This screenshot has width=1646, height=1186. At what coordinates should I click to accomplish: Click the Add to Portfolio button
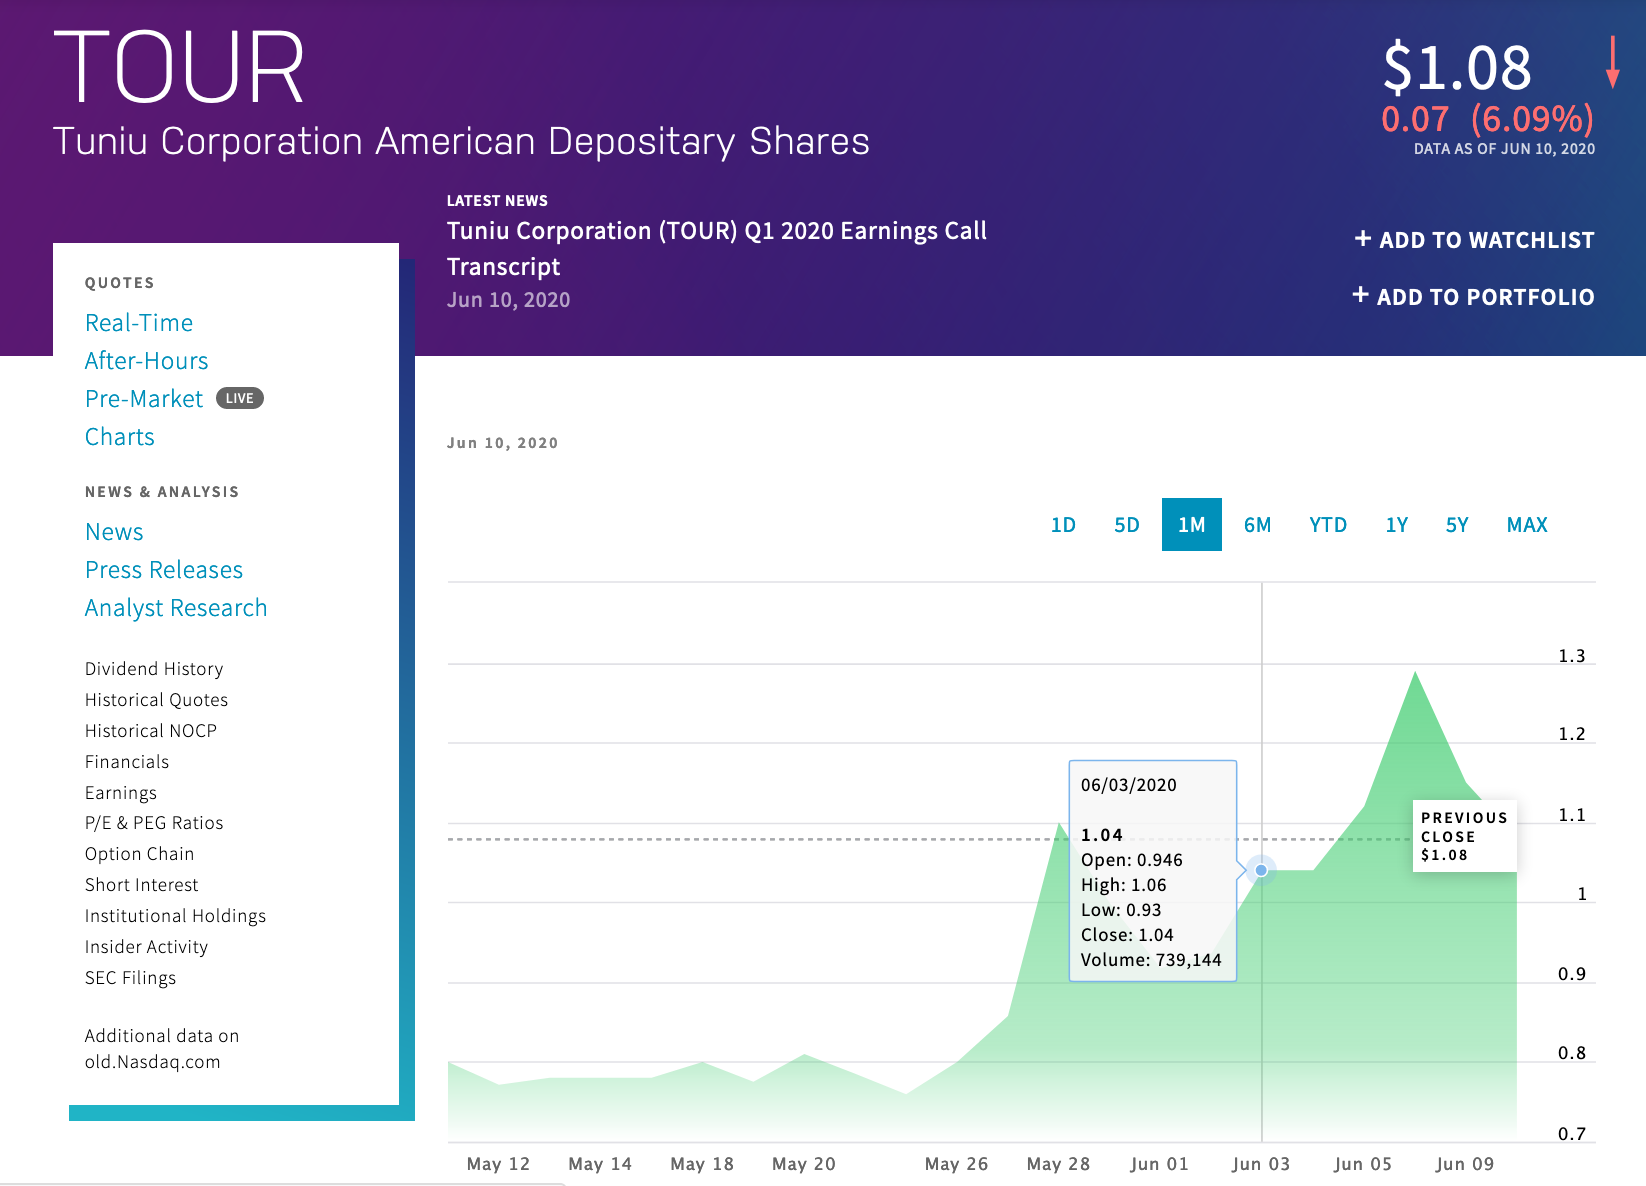(x=1473, y=297)
